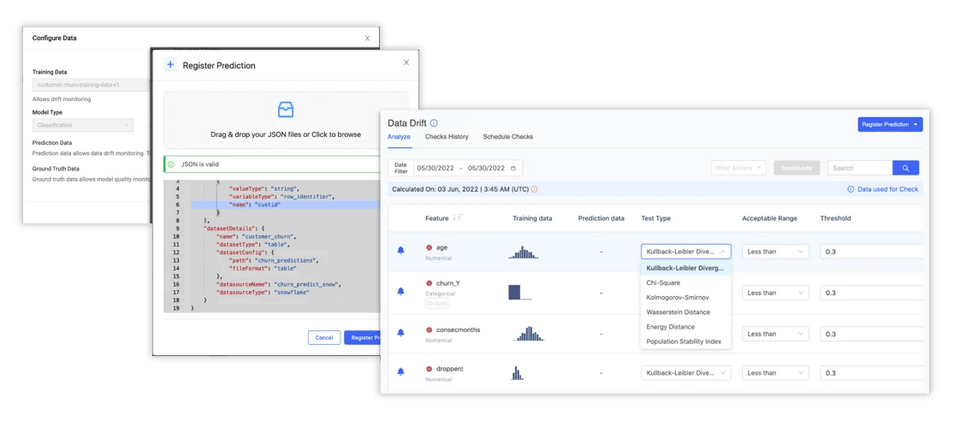
Task: Edit the Threshold field for age
Action: [872, 251]
